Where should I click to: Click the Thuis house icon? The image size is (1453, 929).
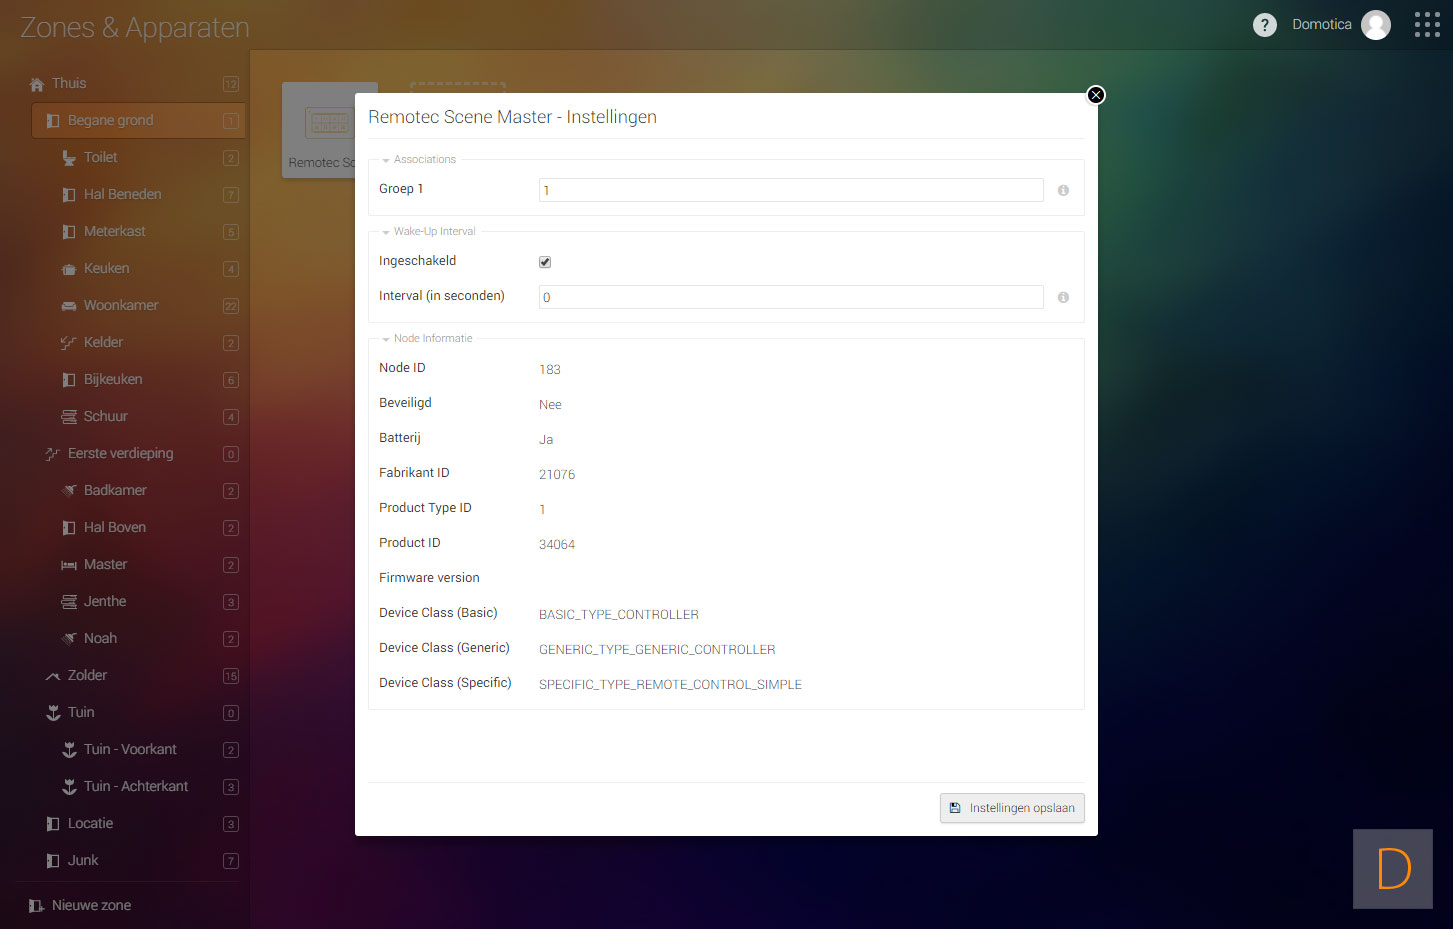pyautogui.click(x=37, y=84)
